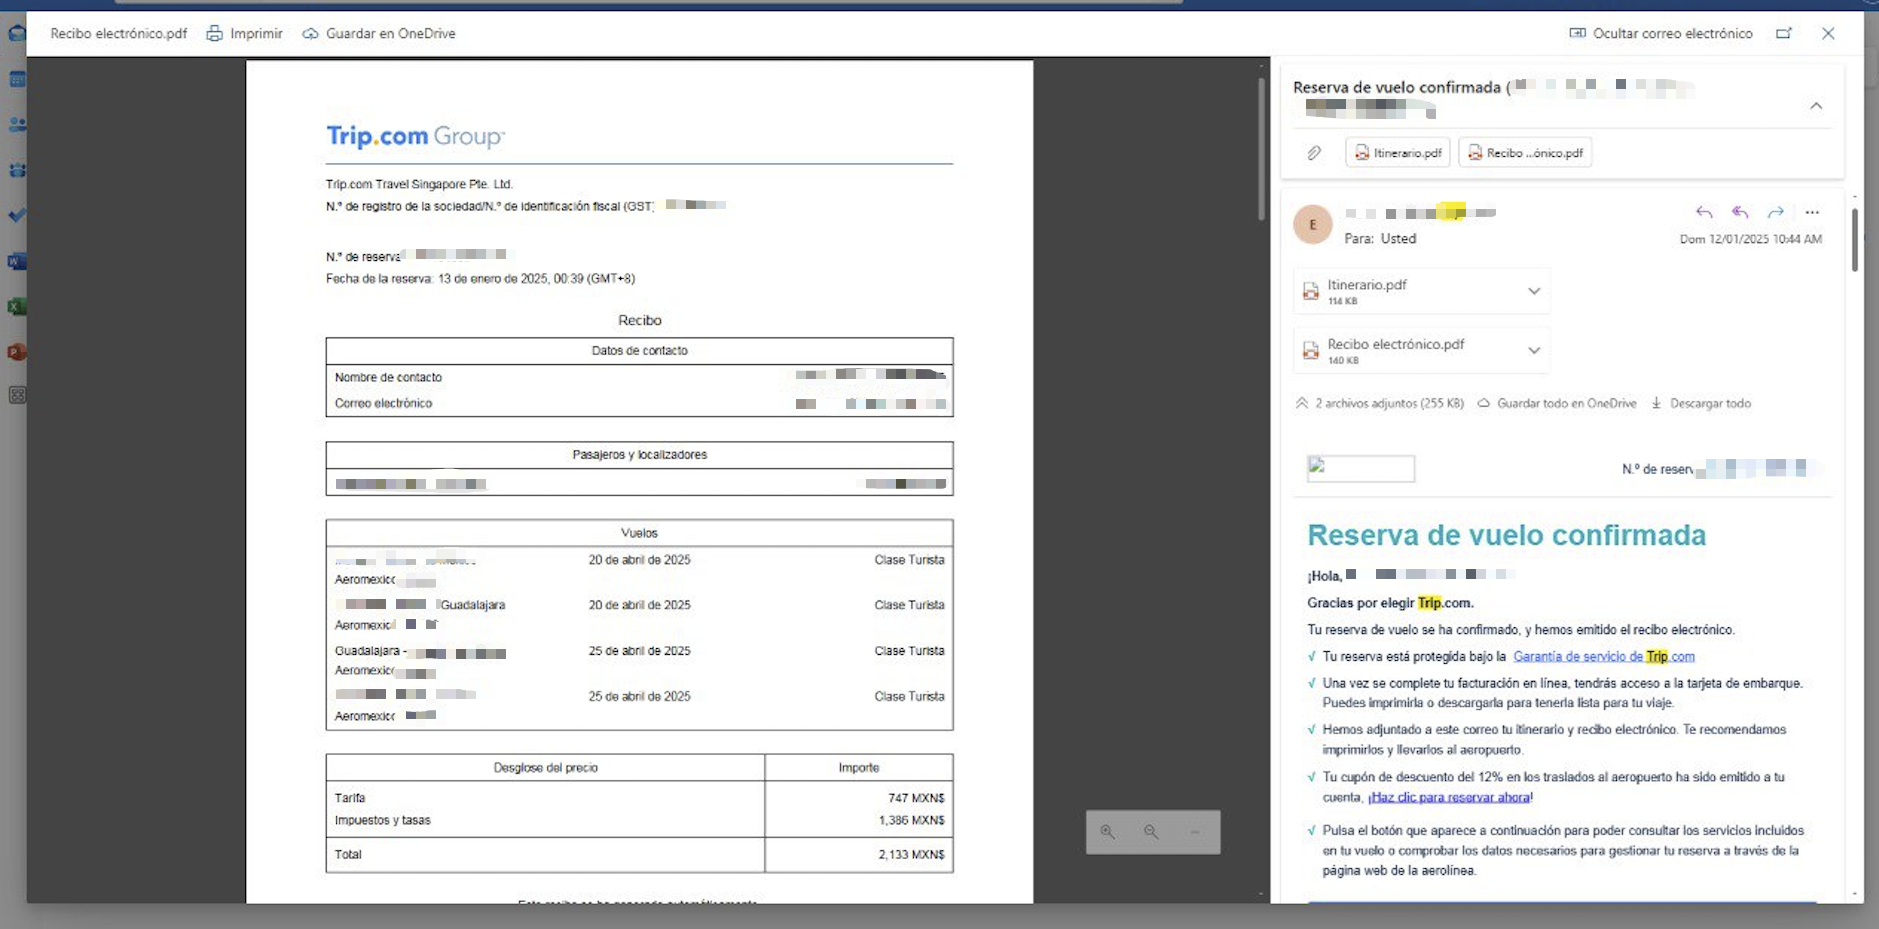Screen dimensions: 1879x929
Task: Open the People icon in the left sidebar
Action: [x=17, y=125]
